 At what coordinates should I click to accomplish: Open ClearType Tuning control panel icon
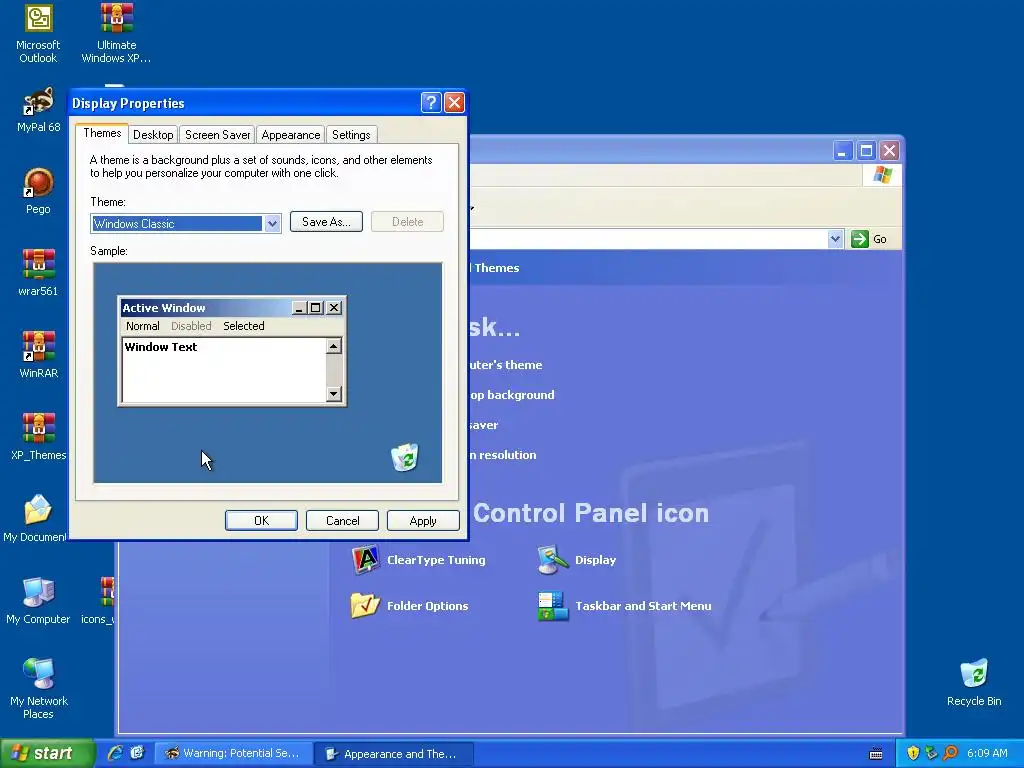418,560
